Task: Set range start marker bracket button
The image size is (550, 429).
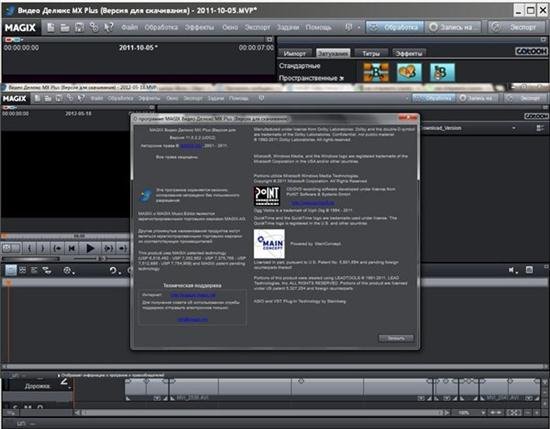Action: point(29,248)
